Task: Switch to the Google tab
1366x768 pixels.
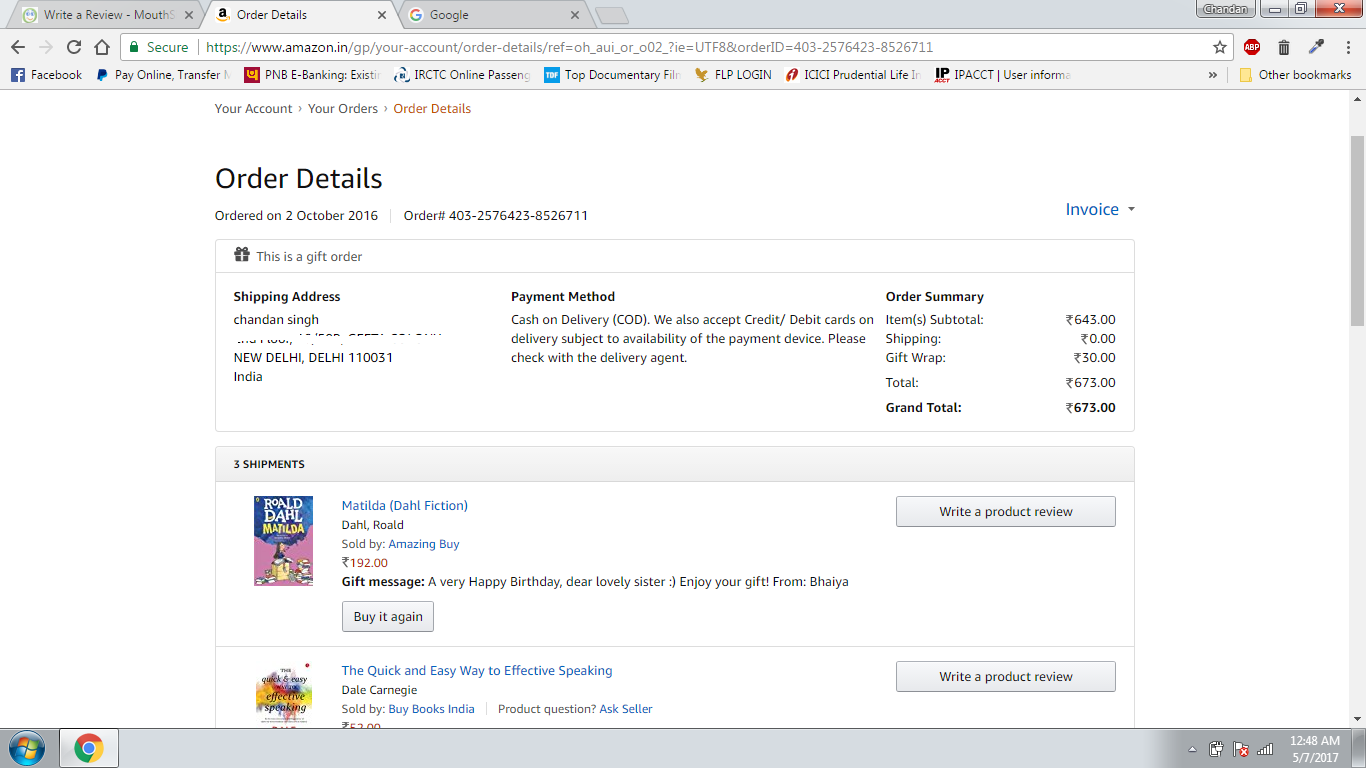Action: [490, 15]
